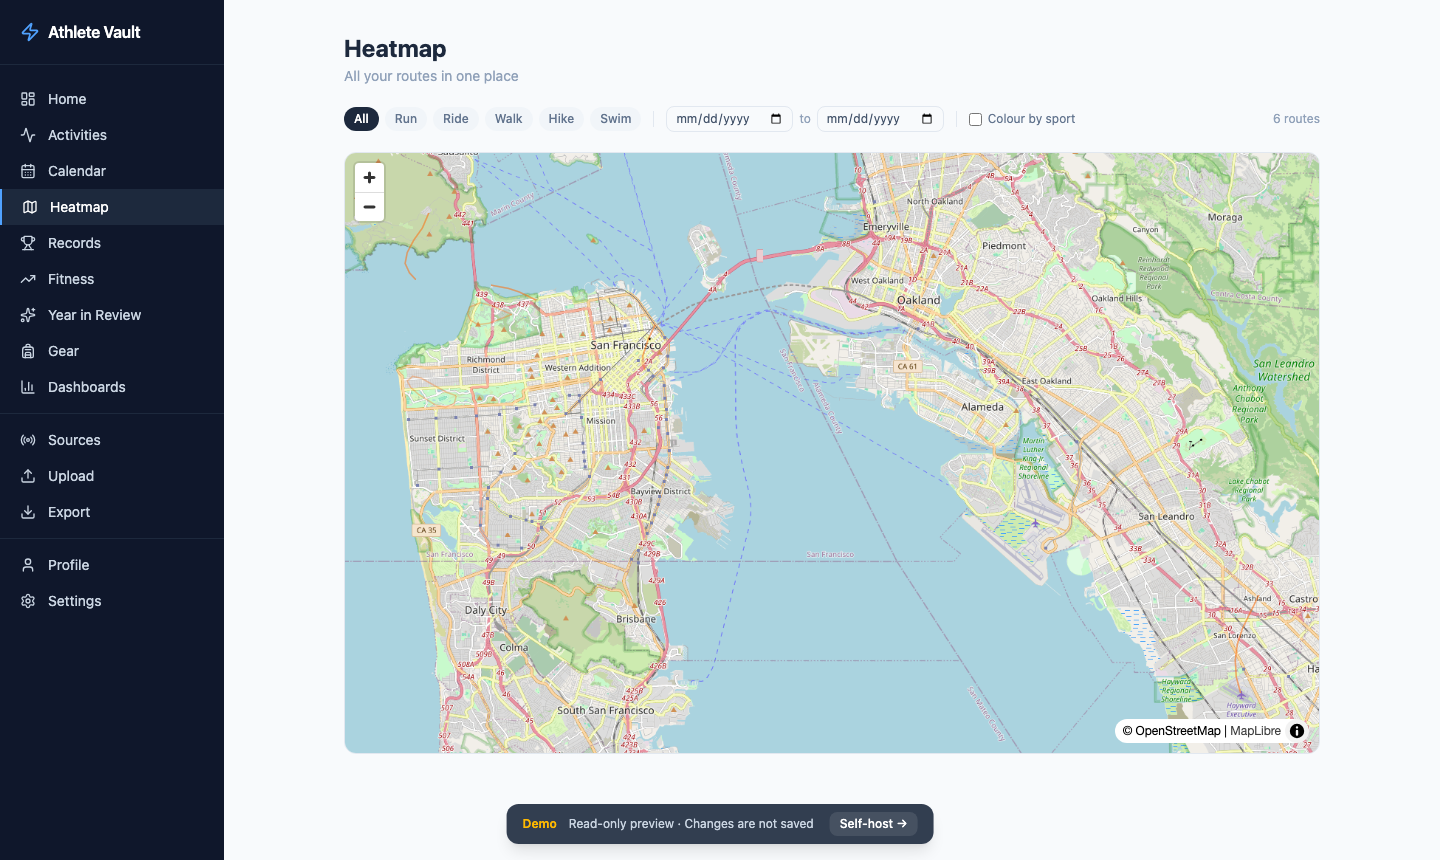The width and height of the screenshot is (1440, 860).
Task: Click the Export label in sidebar
Action: click(69, 512)
